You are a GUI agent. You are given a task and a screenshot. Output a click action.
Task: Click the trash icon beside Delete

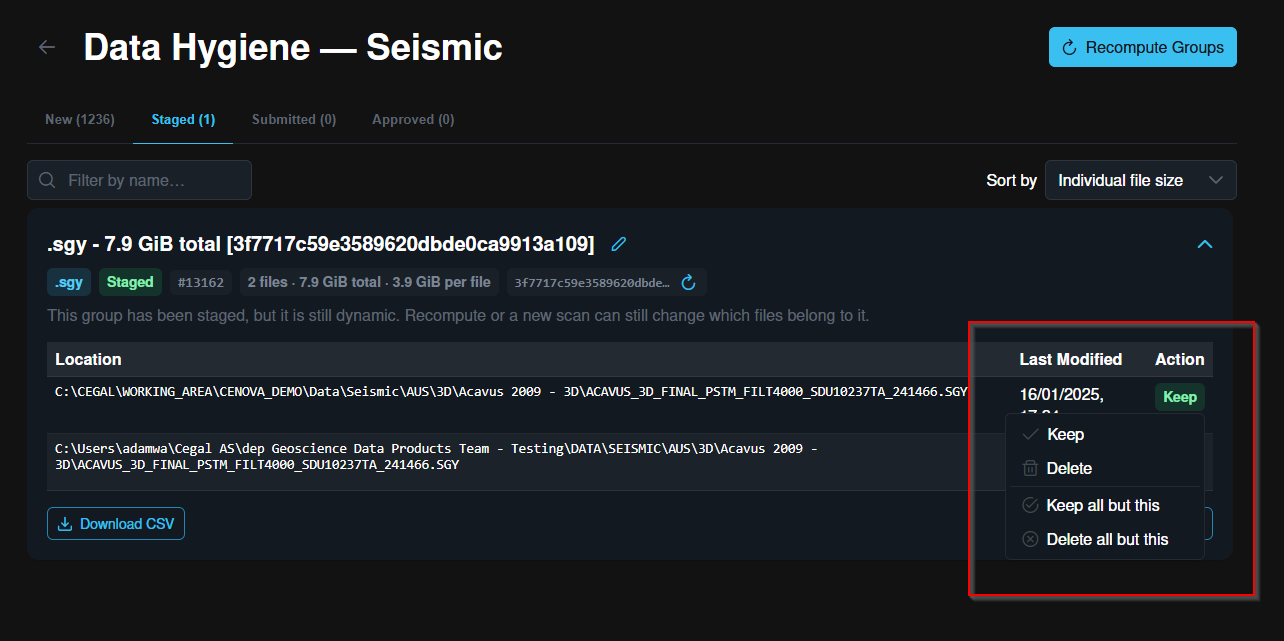tap(1030, 468)
